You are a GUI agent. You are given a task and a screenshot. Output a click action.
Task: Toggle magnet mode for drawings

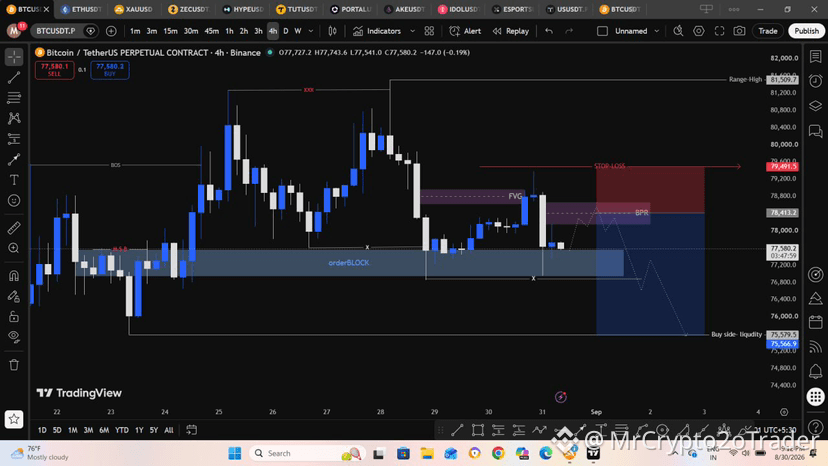(14, 275)
